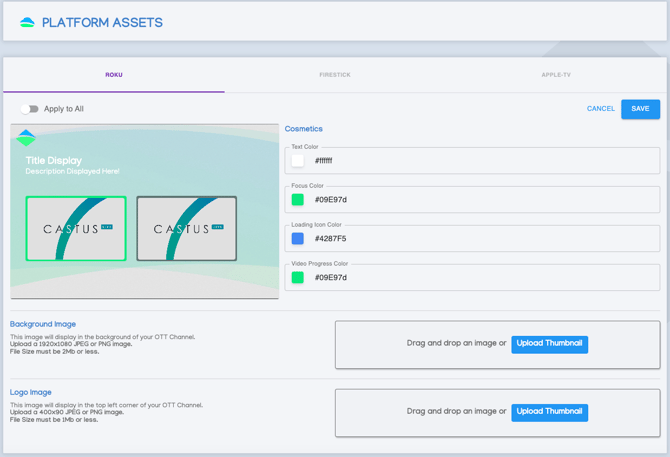Edit the Loading Icon Color hex value
This screenshot has width=670, height=457.
[480, 239]
